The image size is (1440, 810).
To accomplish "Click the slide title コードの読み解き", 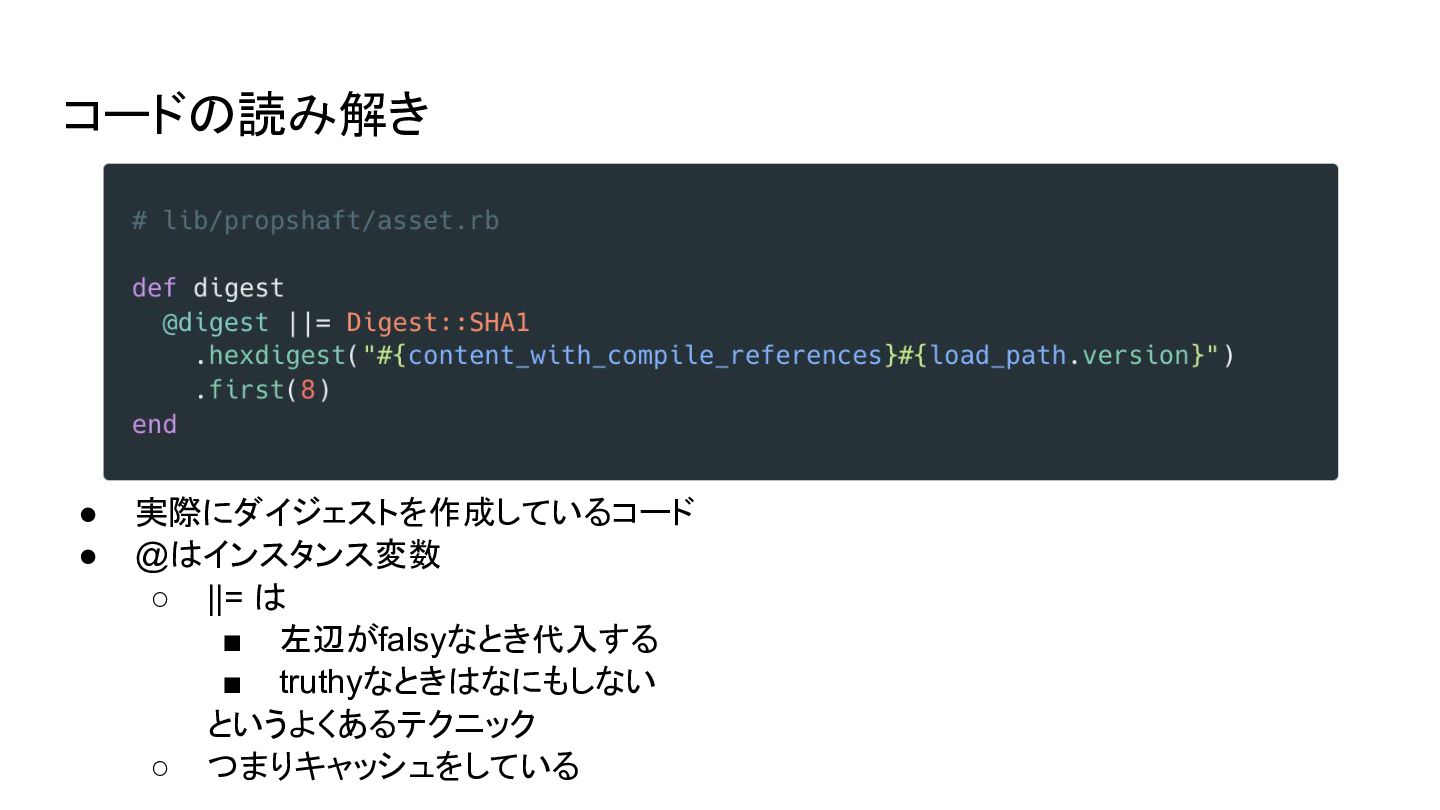I will point(246,114).
